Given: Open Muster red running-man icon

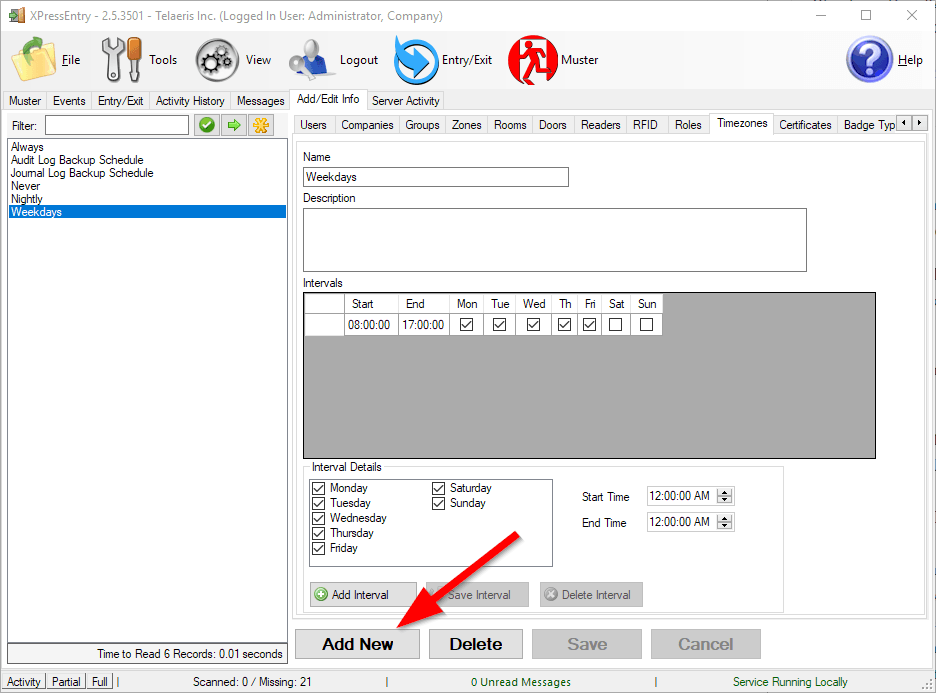Looking at the screenshot, I should (x=532, y=60).
